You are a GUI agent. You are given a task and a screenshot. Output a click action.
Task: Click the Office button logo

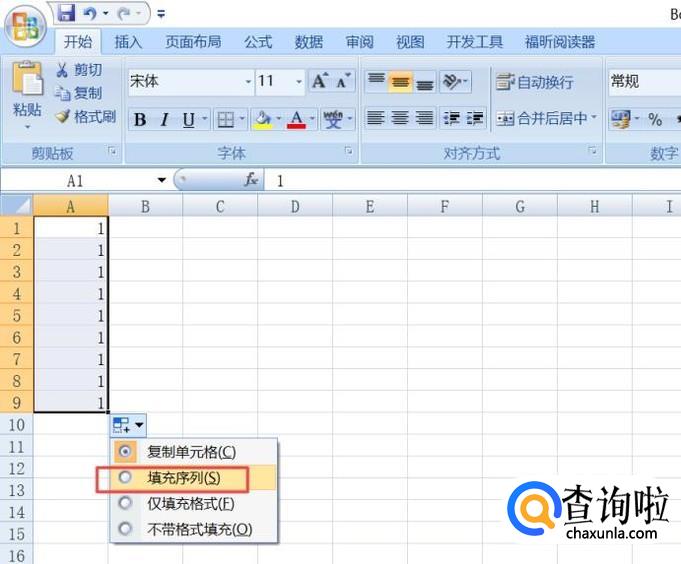click(25, 24)
